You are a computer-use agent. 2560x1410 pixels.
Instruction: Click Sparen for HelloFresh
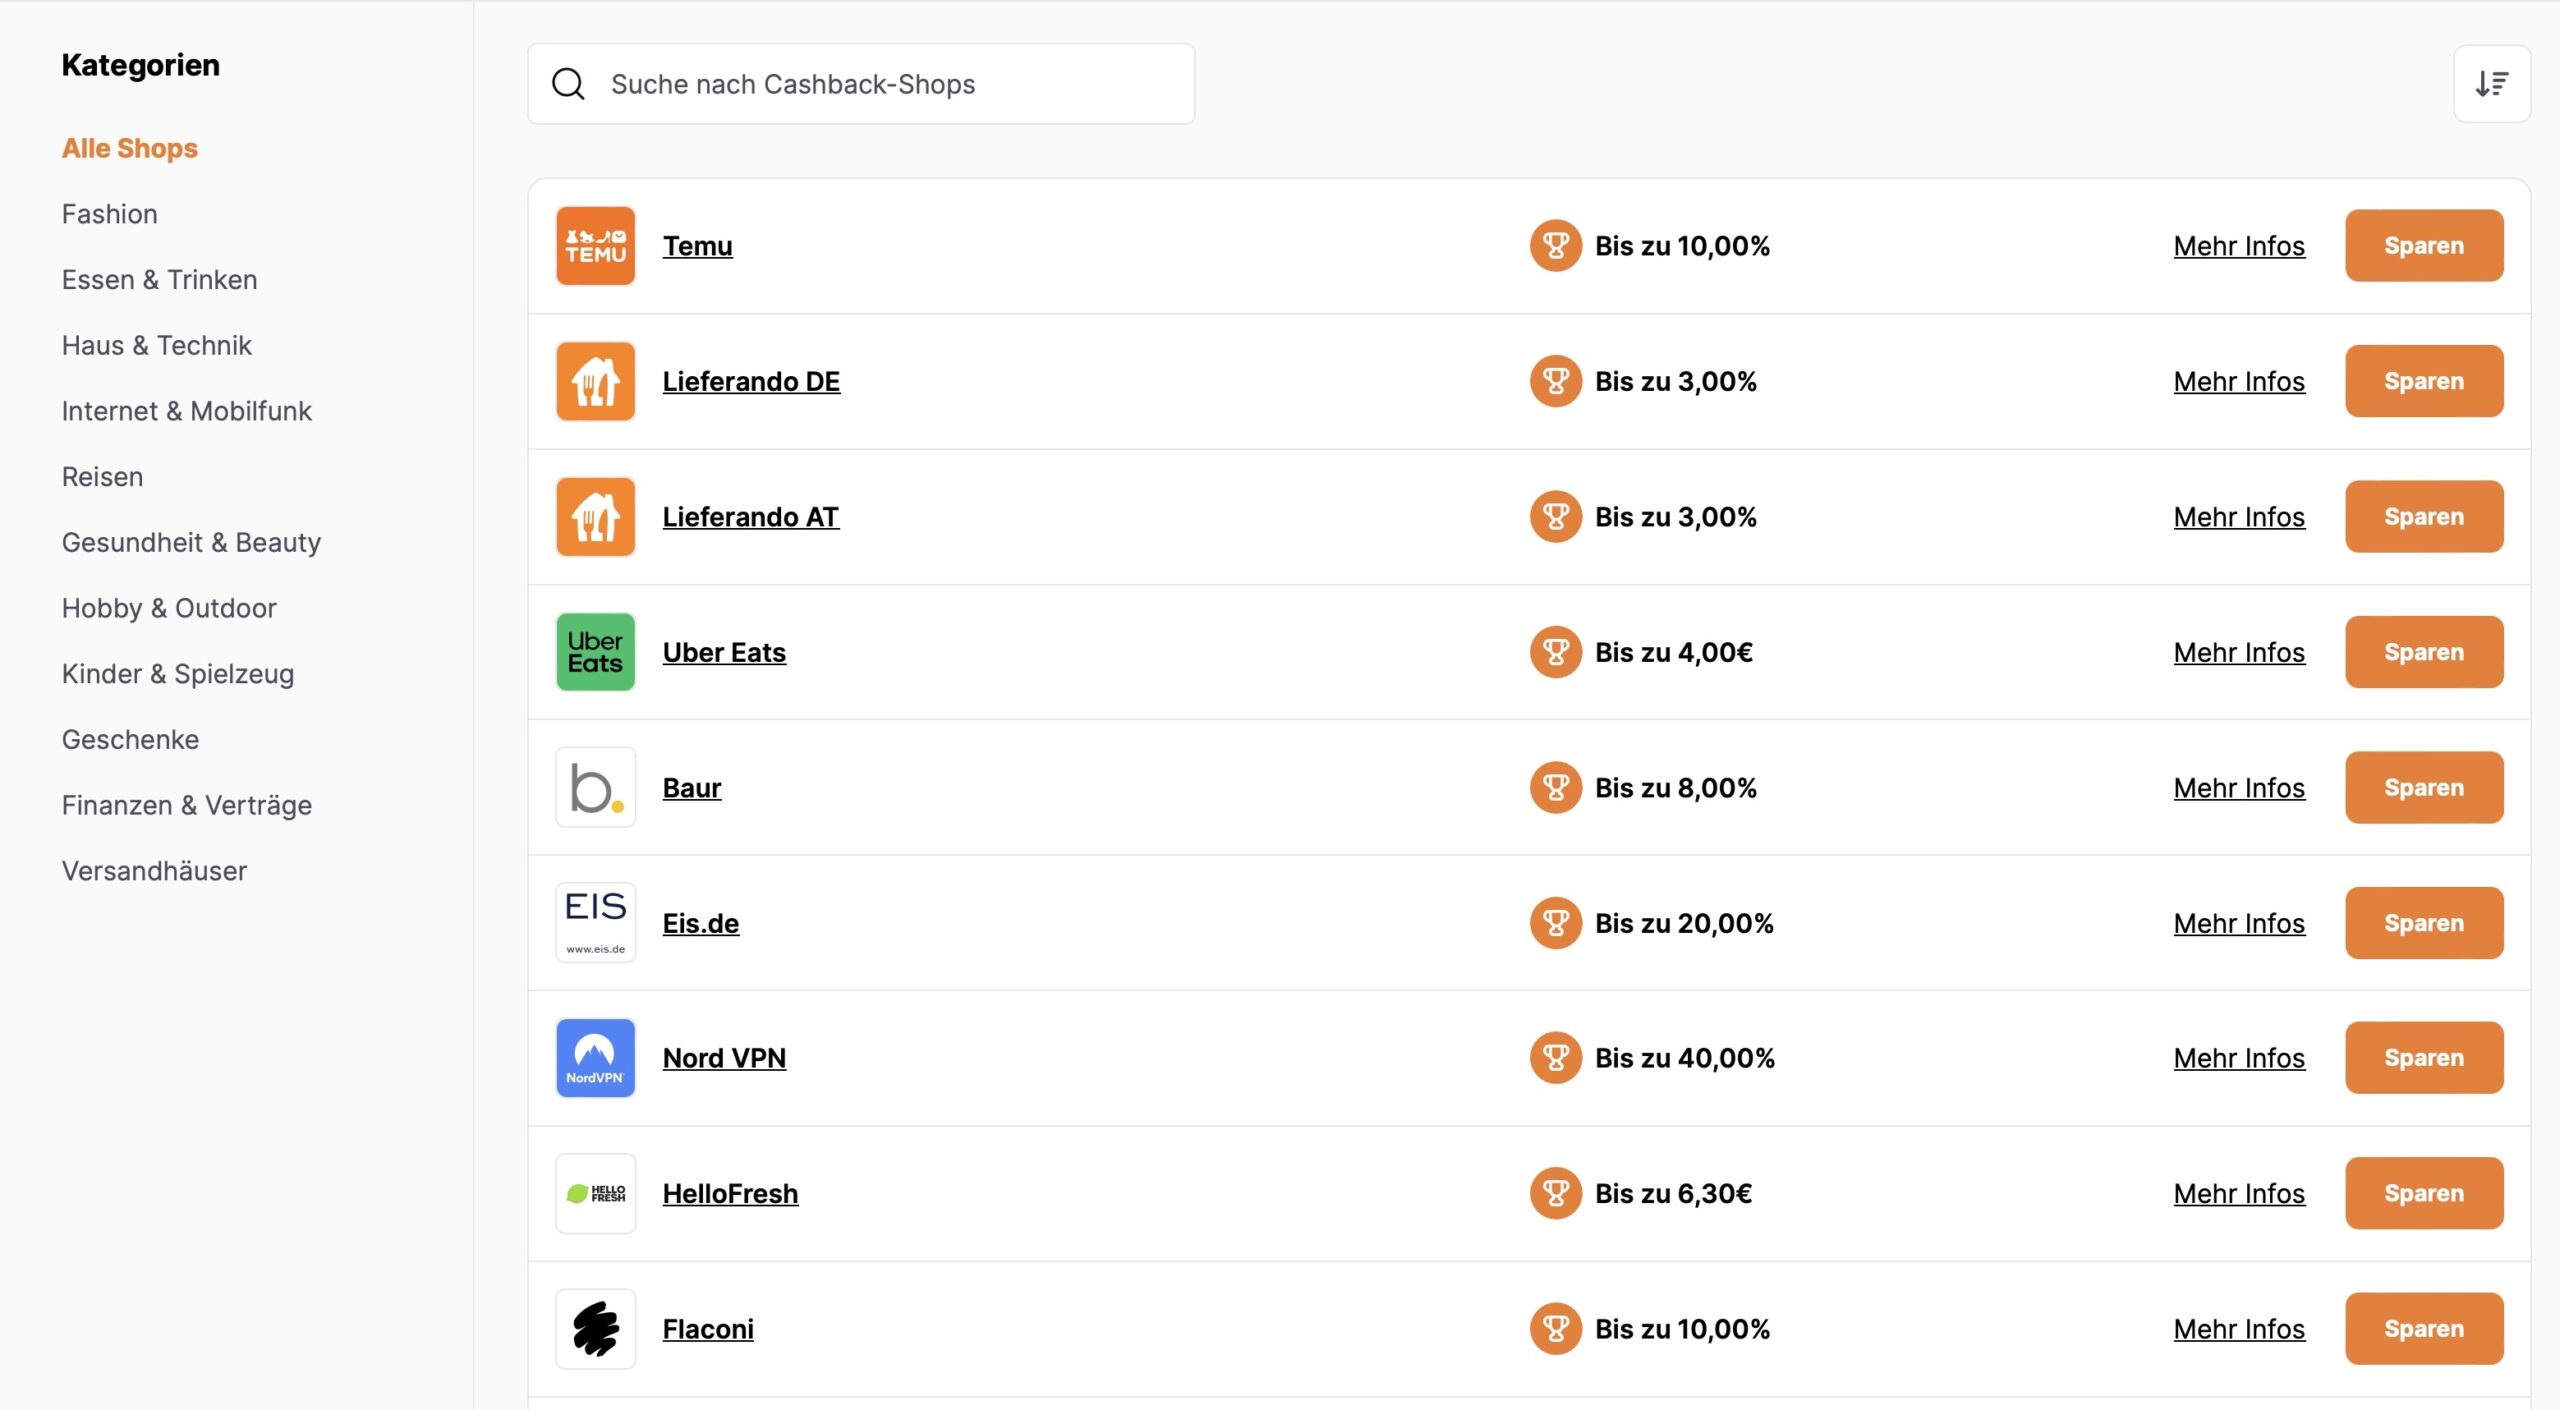coord(2424,1194)
